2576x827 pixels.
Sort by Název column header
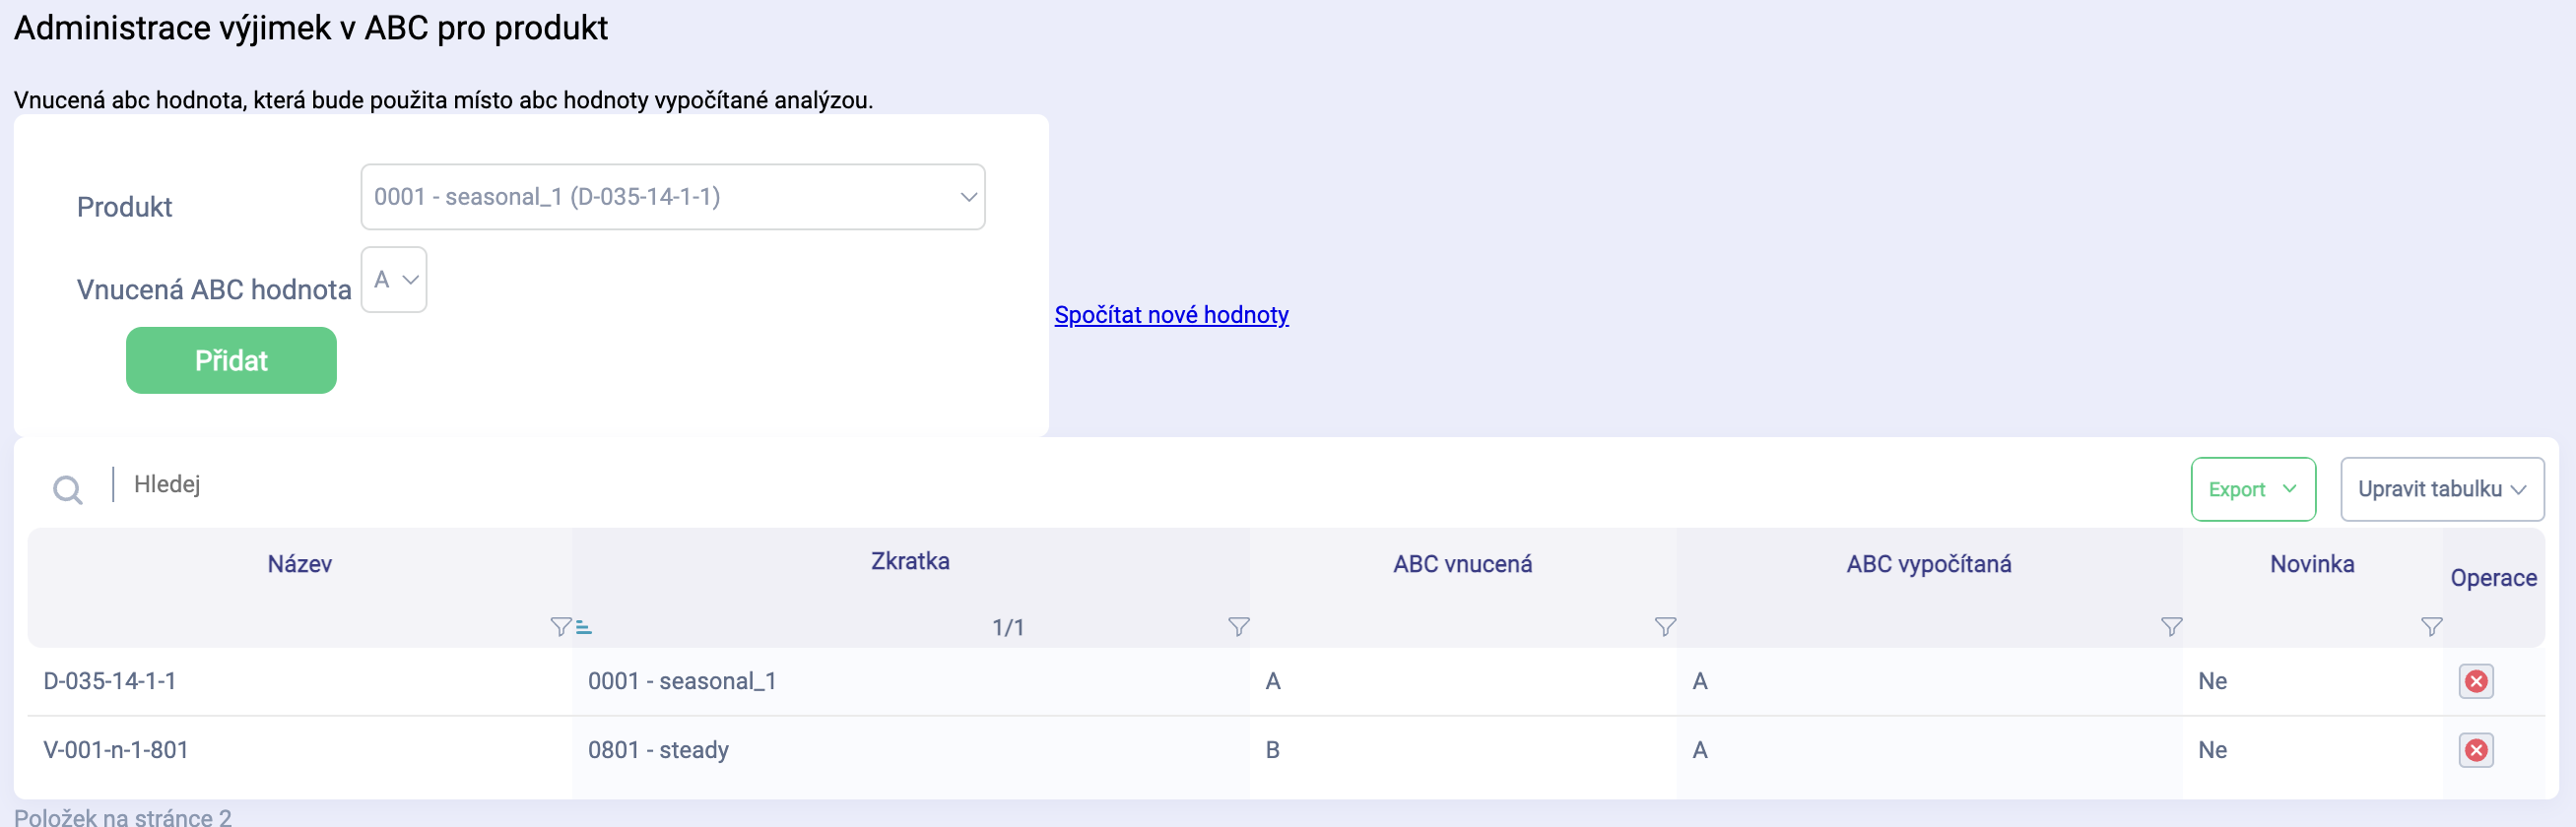pos(299,564)
